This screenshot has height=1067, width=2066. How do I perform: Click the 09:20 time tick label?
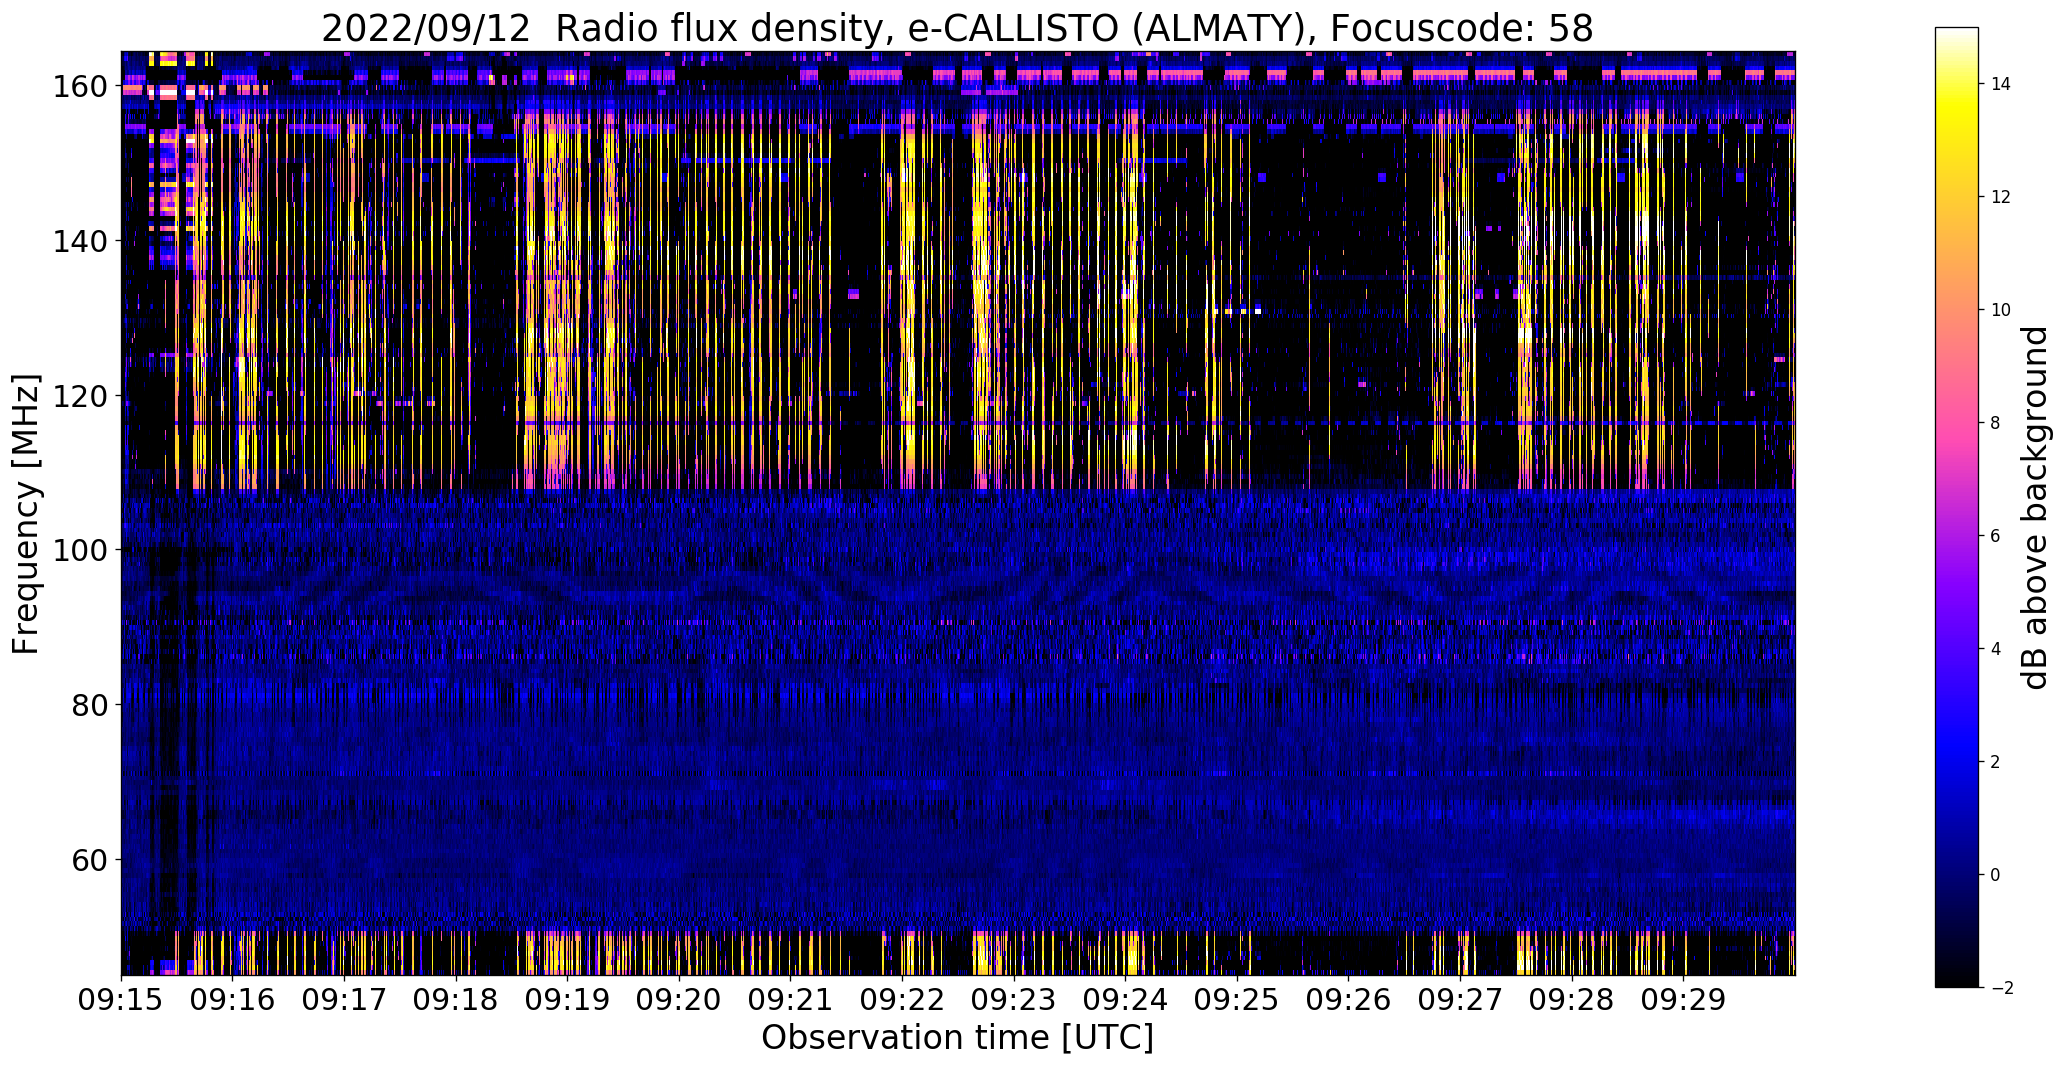680,999
